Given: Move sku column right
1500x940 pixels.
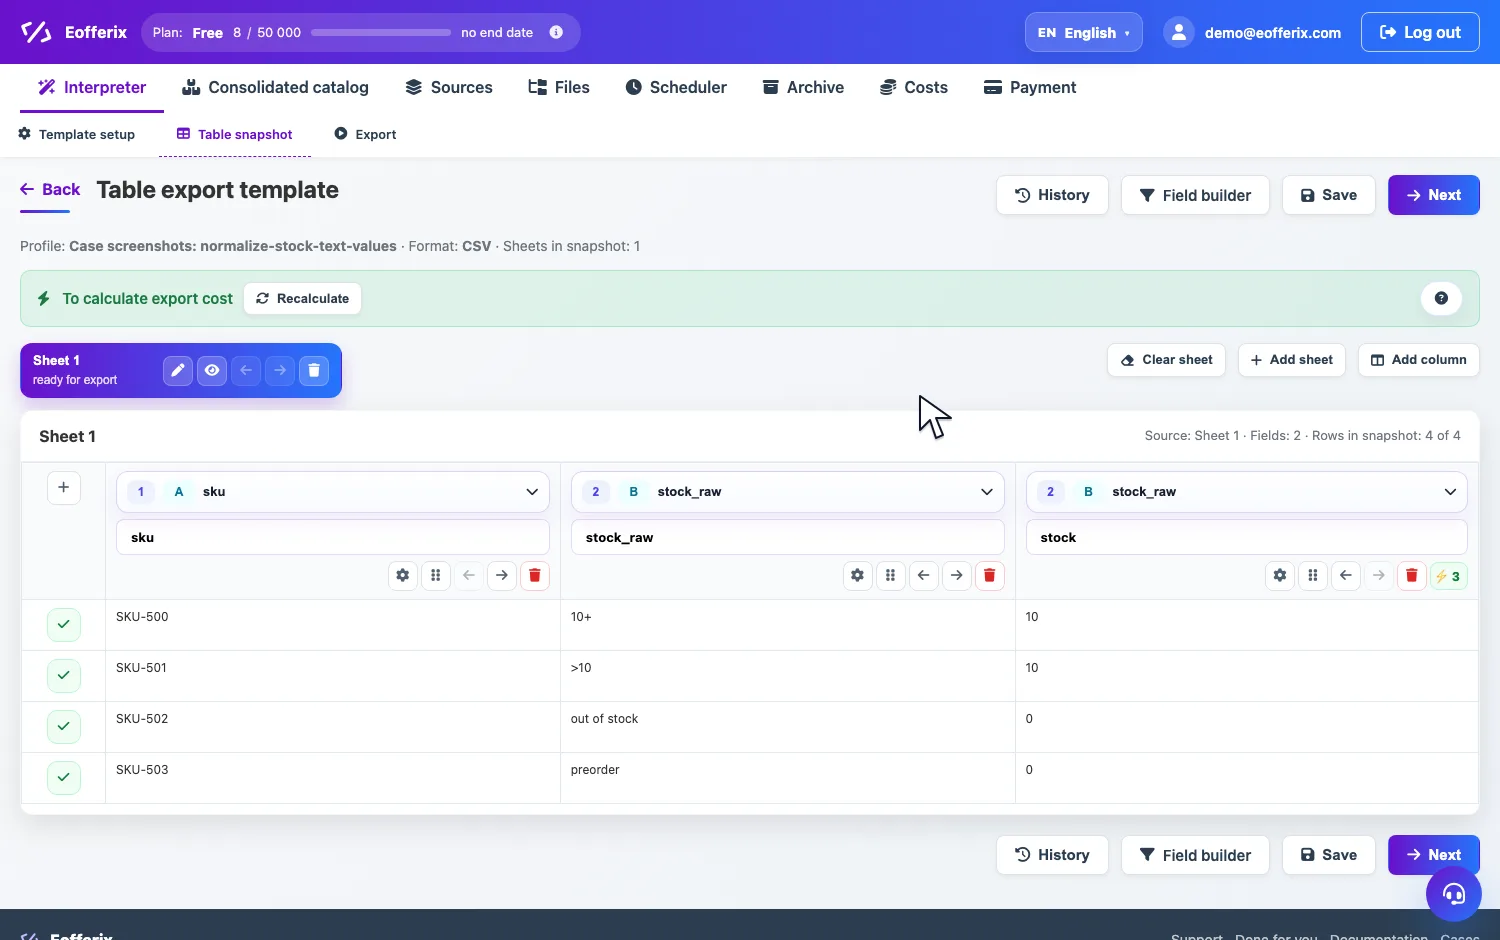Looking at the screenshot, I should 502,575.
